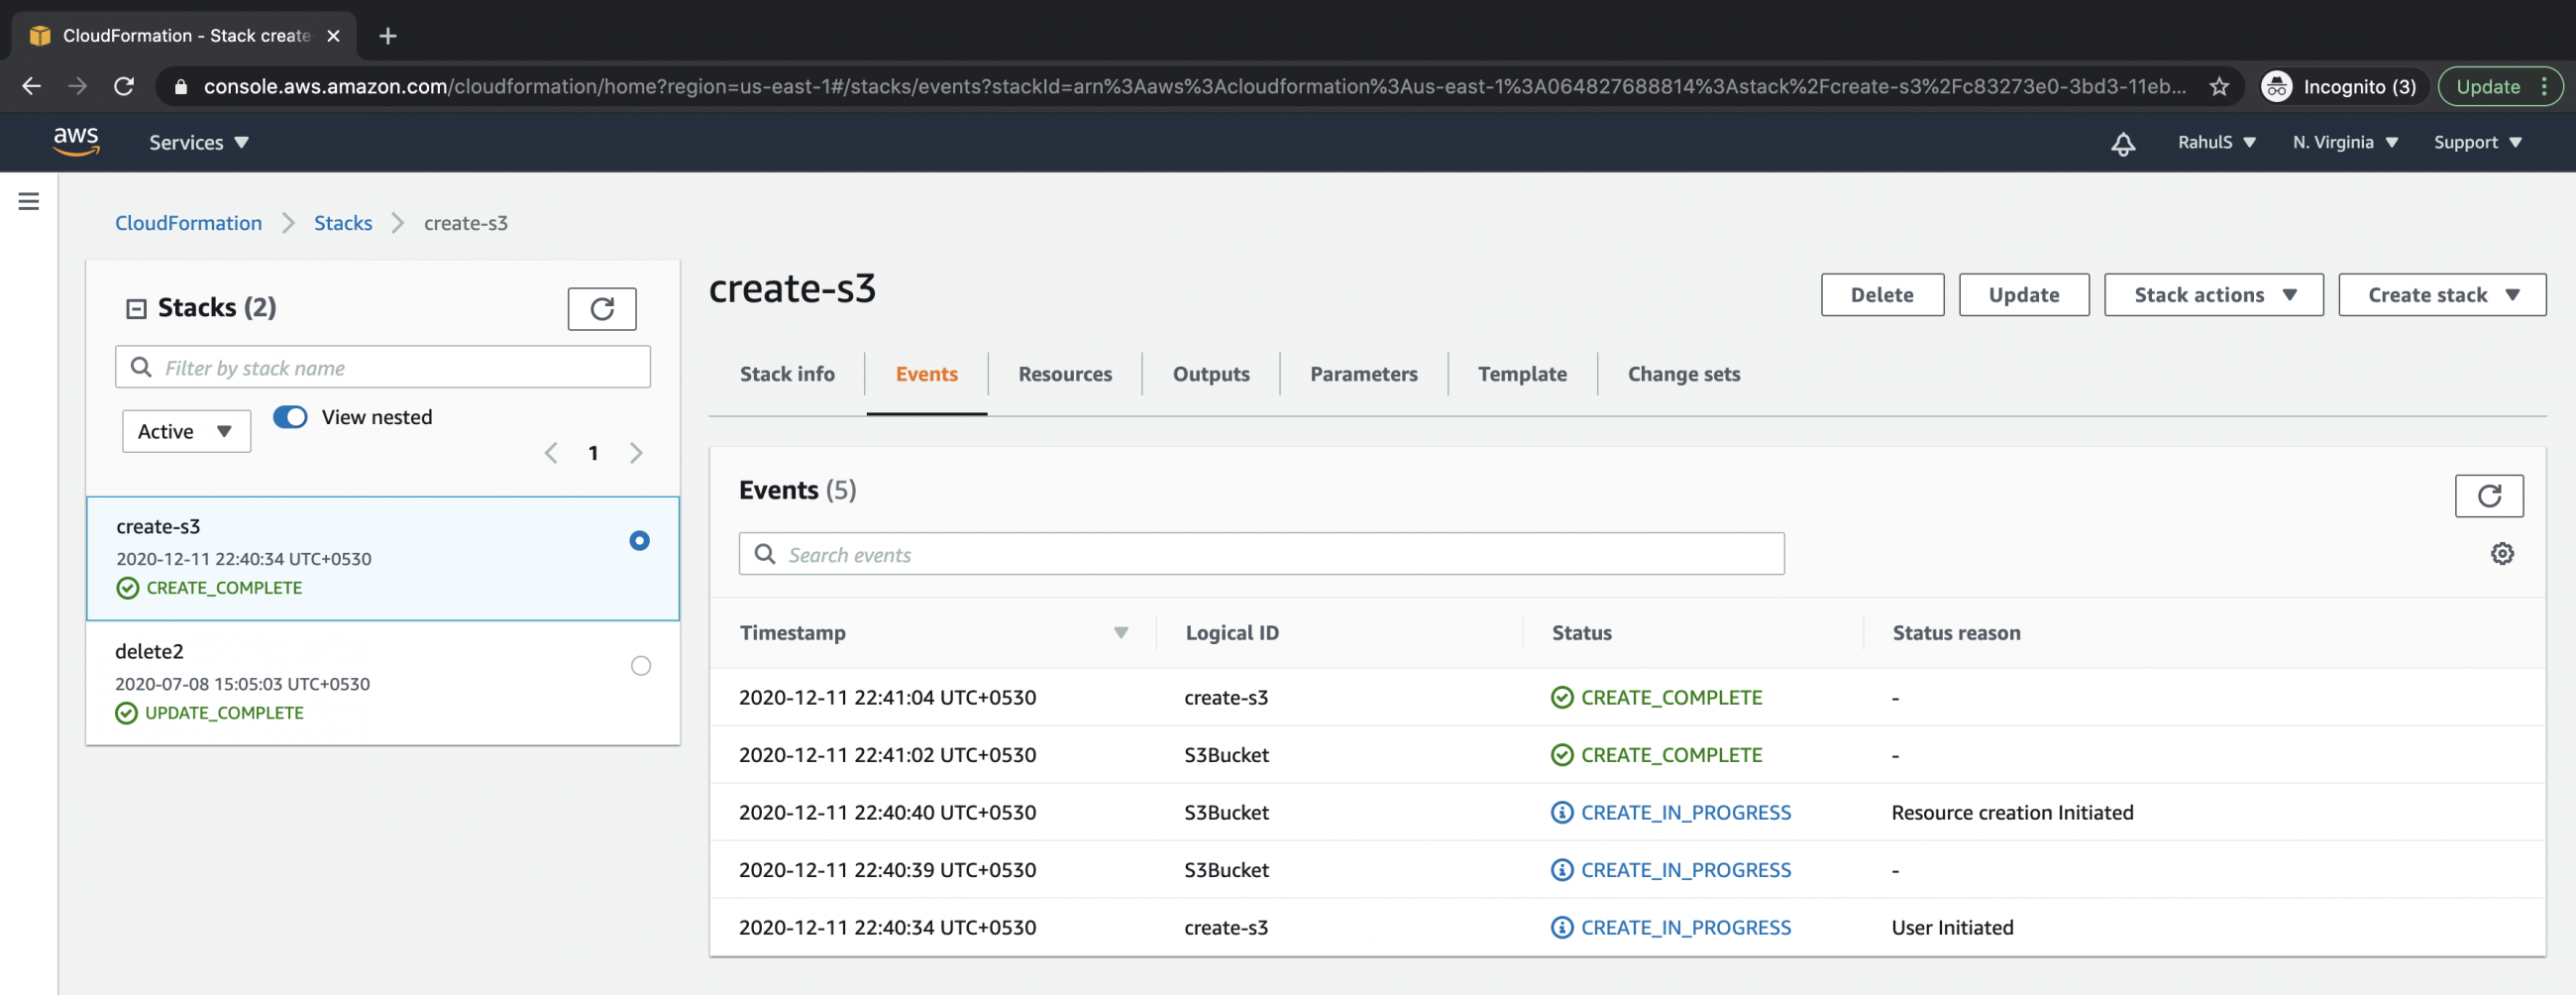Go back in browser history
Image resolution: width=2576 pixels, height=995 pixels.
pyautogui.click(x=32, y=86)
